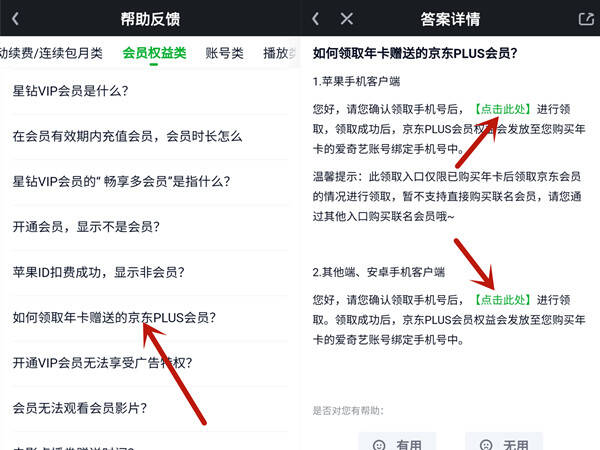Screen dimensions: 600x450
Task: Tap the 帮助反馈 page title
Action: pyautogui.click(x=150, y=19)
